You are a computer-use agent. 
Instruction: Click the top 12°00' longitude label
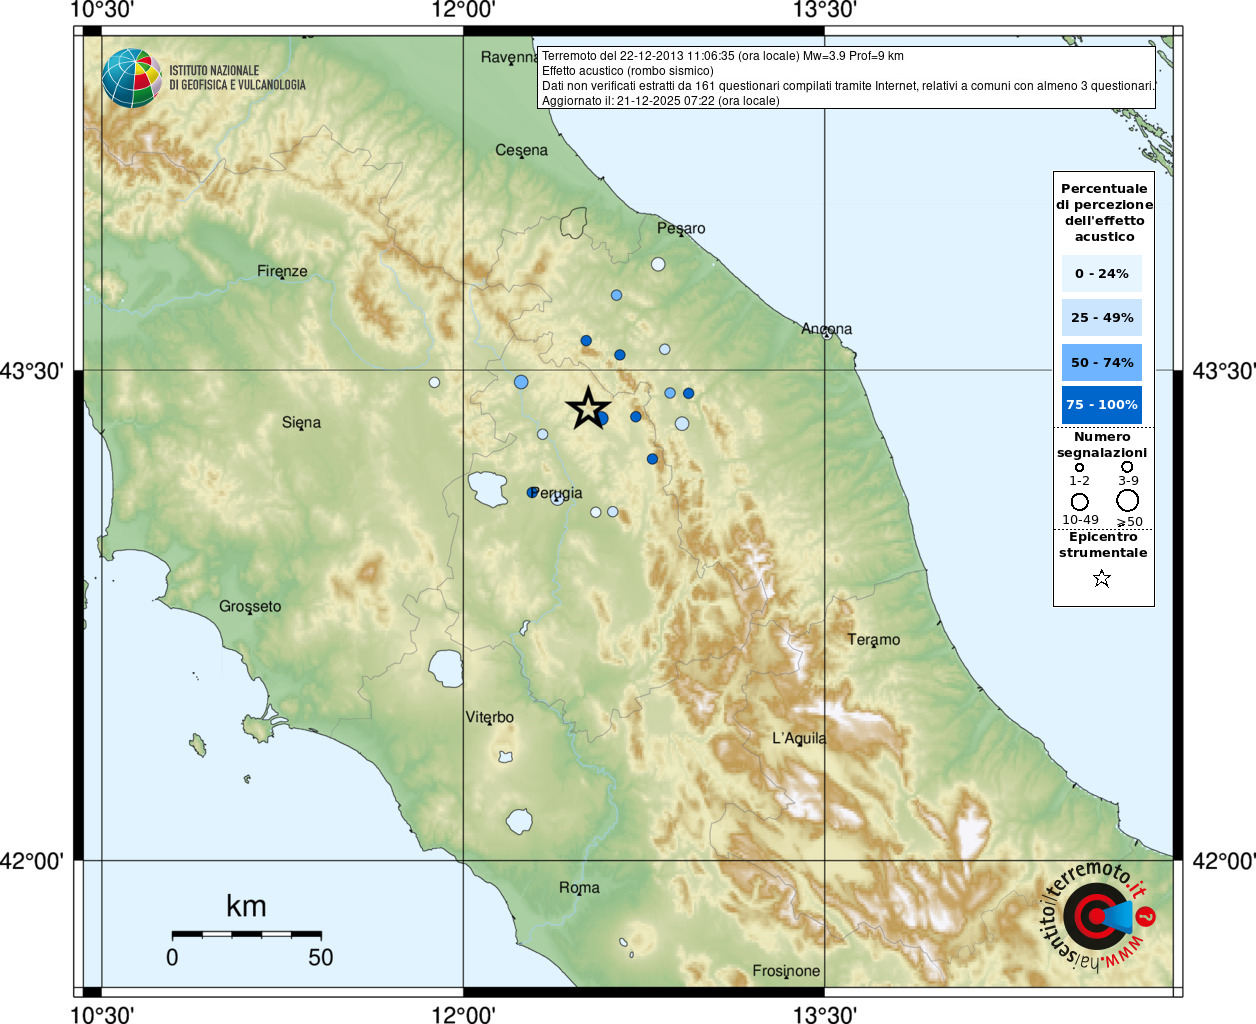tap(463, 10)
